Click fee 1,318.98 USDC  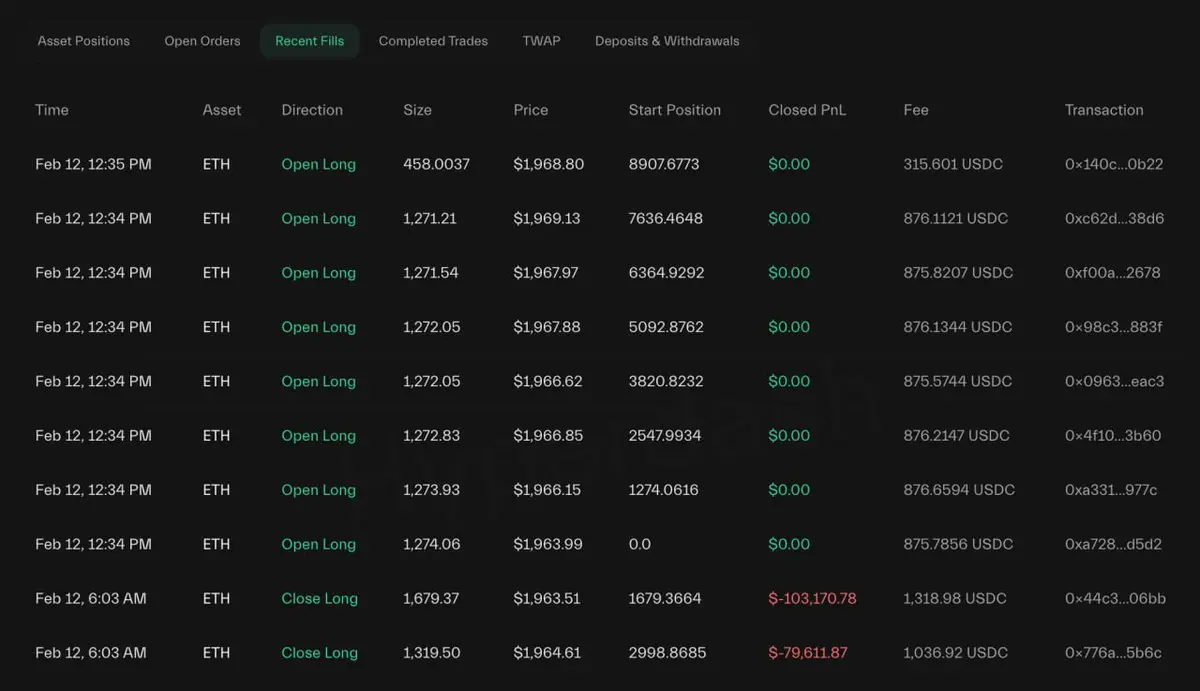[955, 598]
